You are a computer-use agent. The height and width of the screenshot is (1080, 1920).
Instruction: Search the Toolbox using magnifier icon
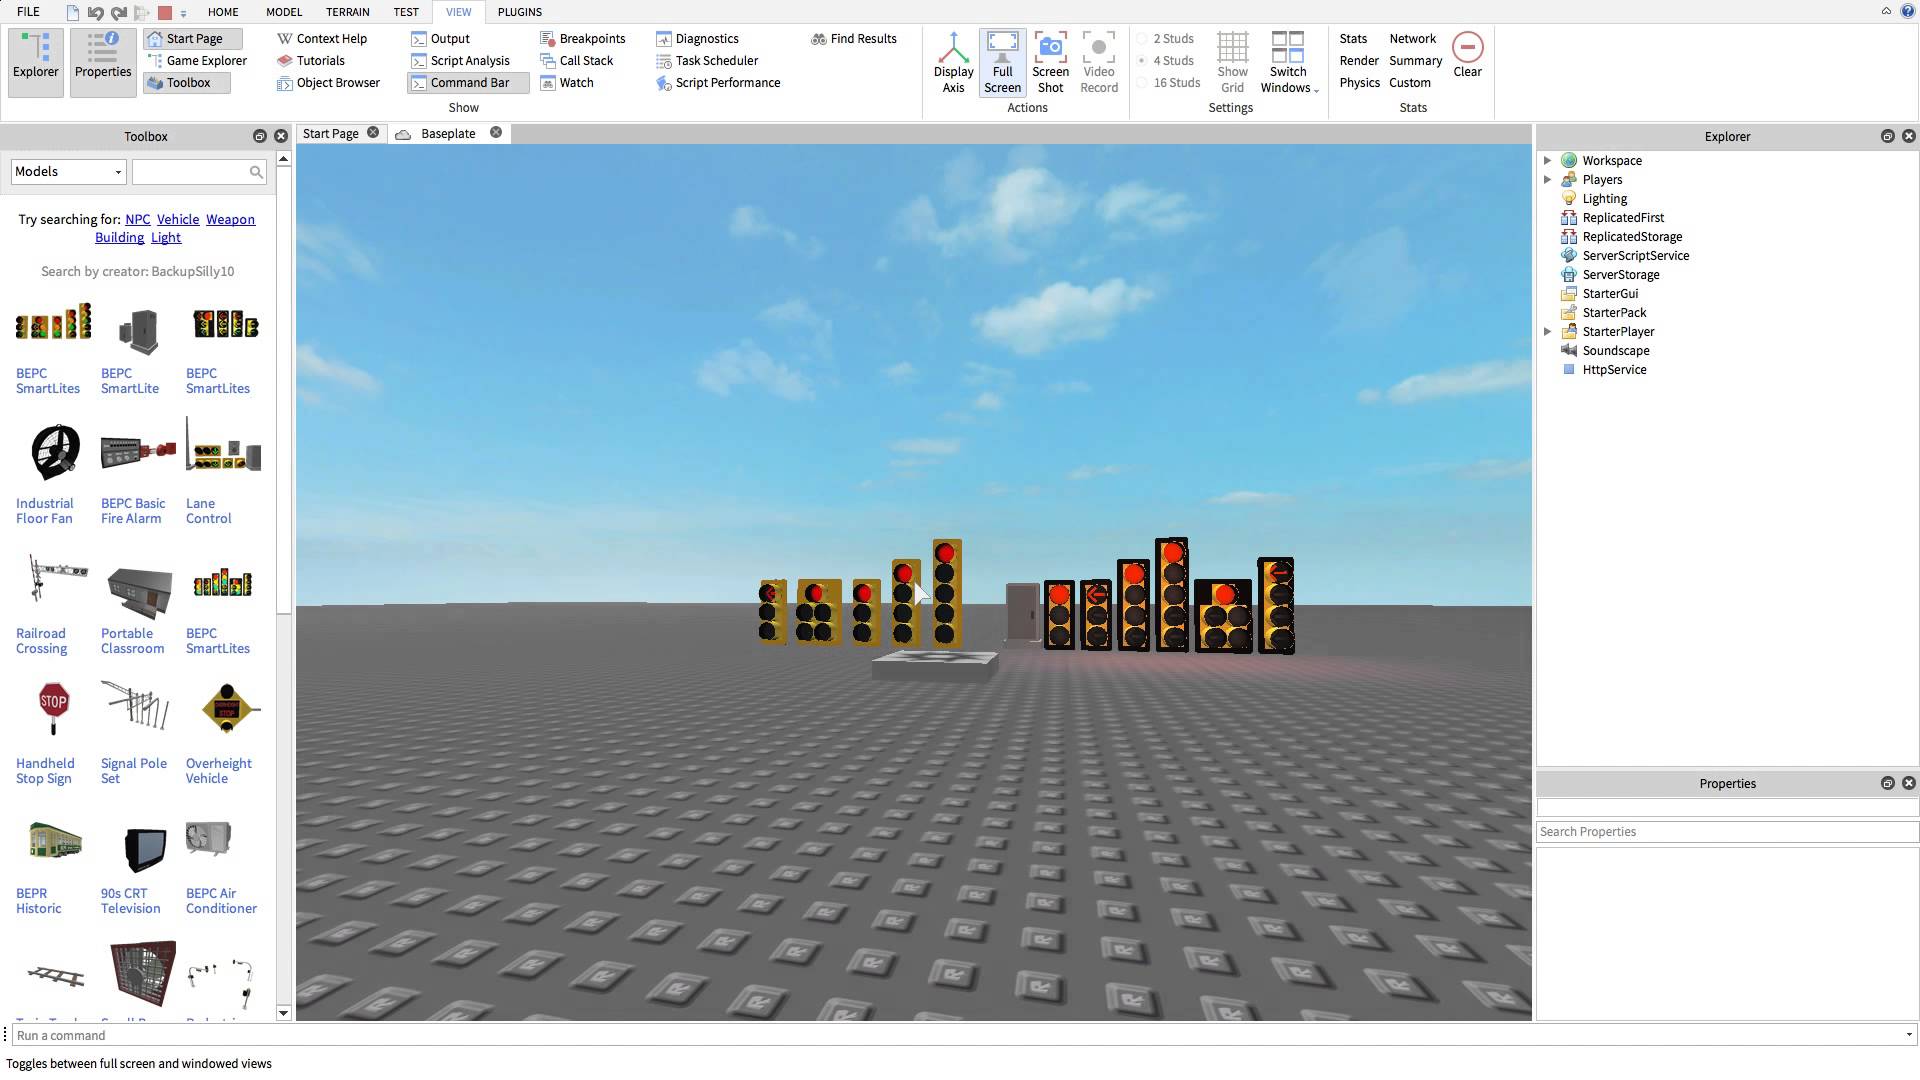click(x=256, y=172)
